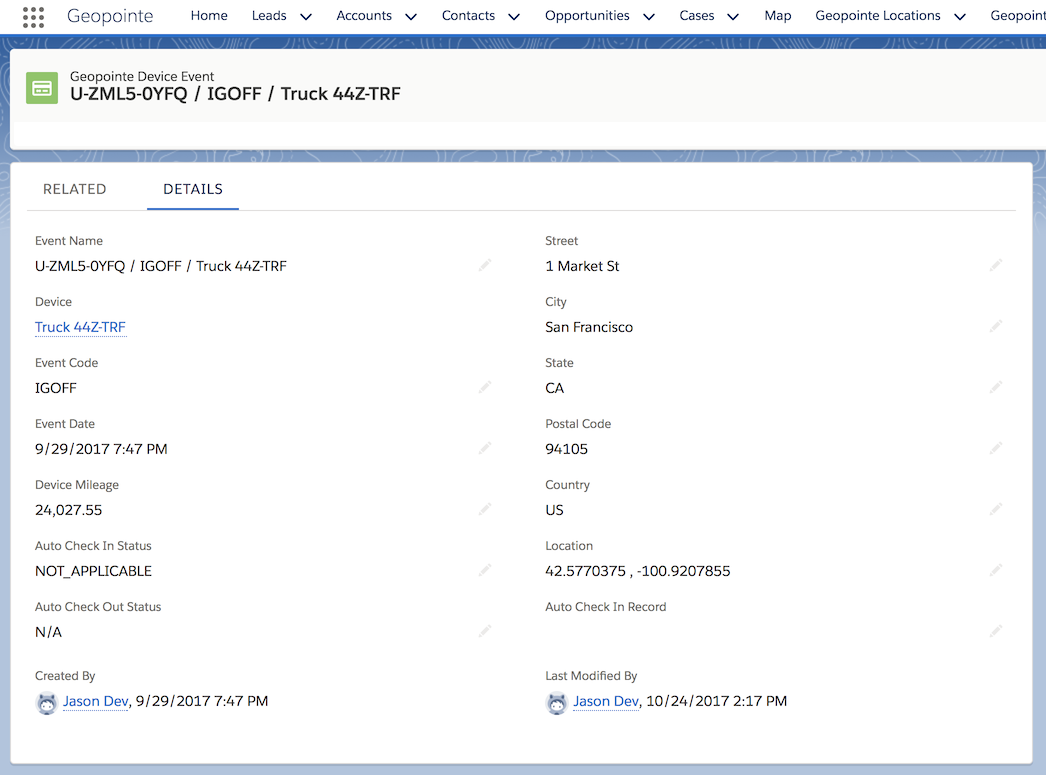Click the record title U-ZML5-0YFQ / IGOFF / Truck 44Z-TRF

click(x=235, y=94)
